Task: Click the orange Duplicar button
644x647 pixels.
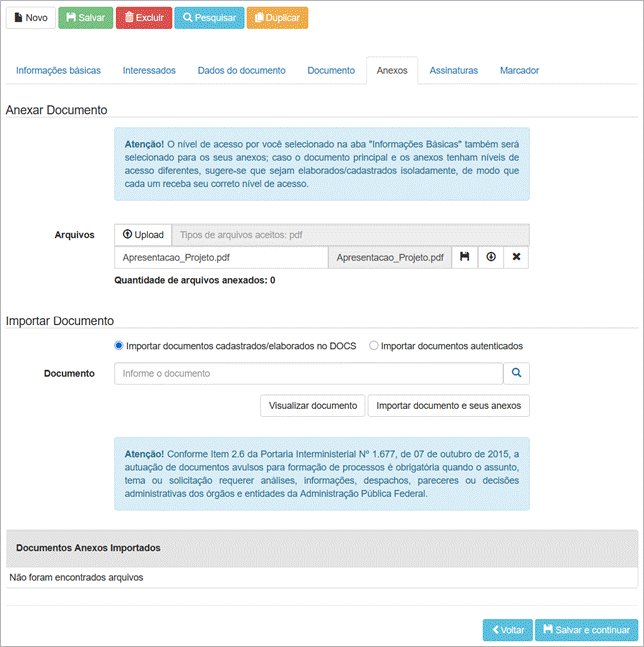Action: pyautogui.click(x=277, y=18)
